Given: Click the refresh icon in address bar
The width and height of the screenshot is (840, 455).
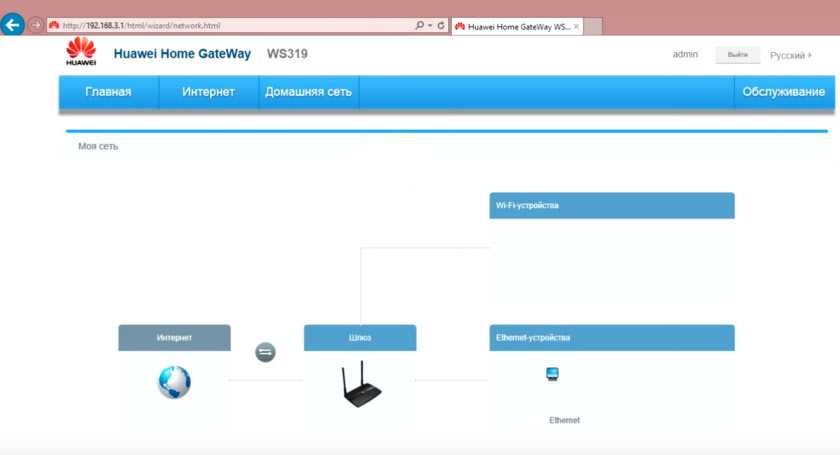Looking at the screenshot, I should (441, 26).
